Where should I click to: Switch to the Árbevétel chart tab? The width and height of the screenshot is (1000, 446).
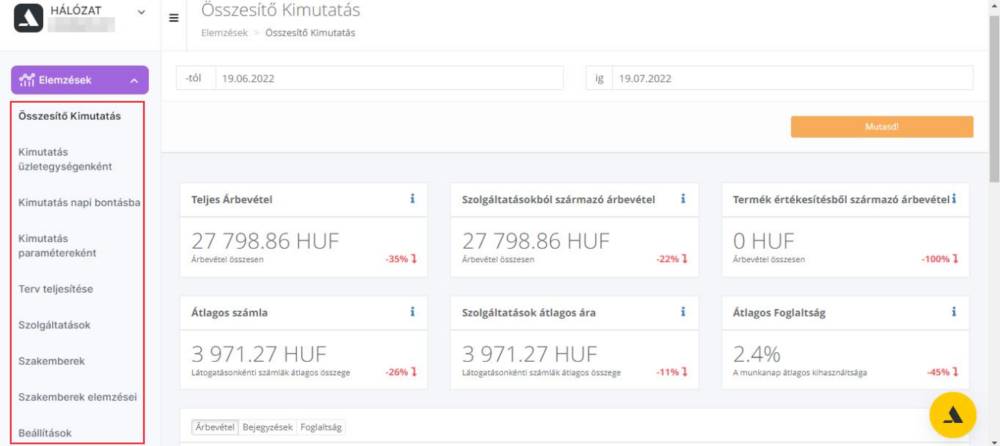pos(215,427)
